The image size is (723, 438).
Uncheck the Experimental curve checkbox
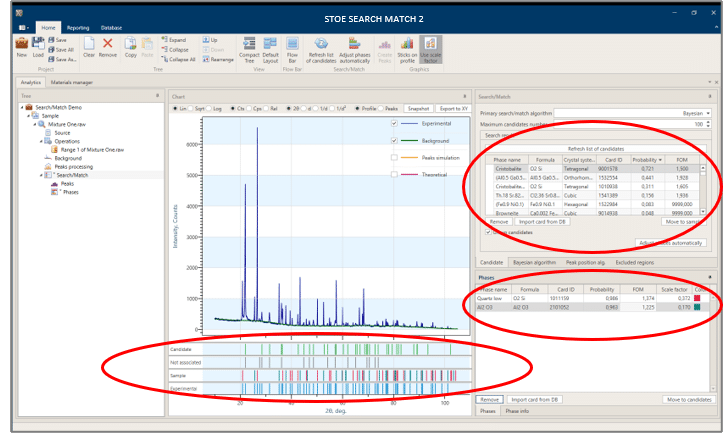(394, 124)
